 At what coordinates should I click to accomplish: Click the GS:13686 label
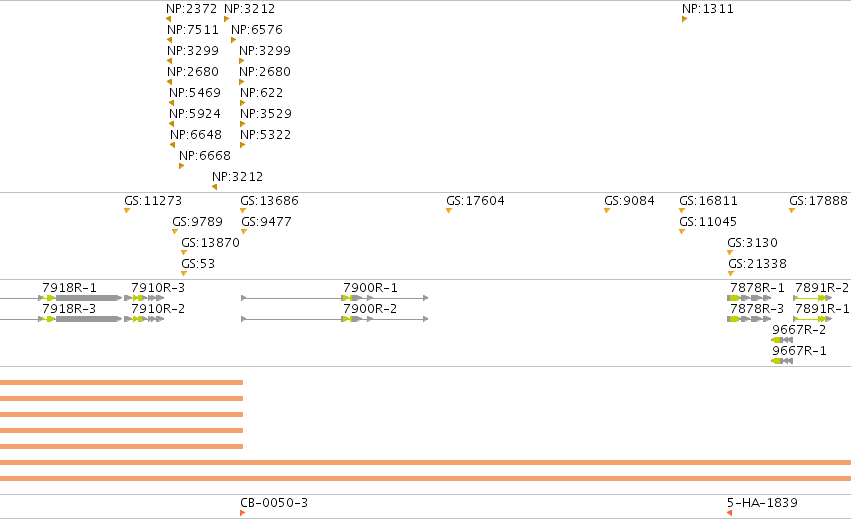click(270, 201)
